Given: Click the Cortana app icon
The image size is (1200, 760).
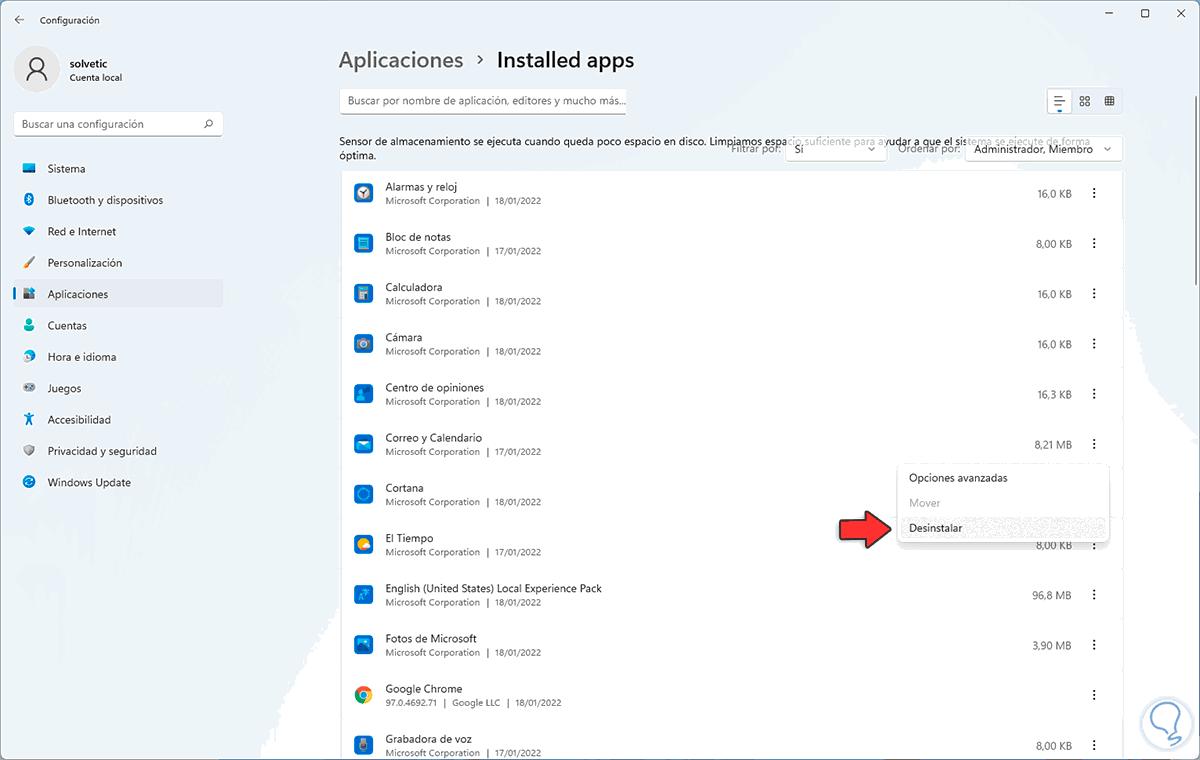Looking at the screenshot, I should coord(363,494).
